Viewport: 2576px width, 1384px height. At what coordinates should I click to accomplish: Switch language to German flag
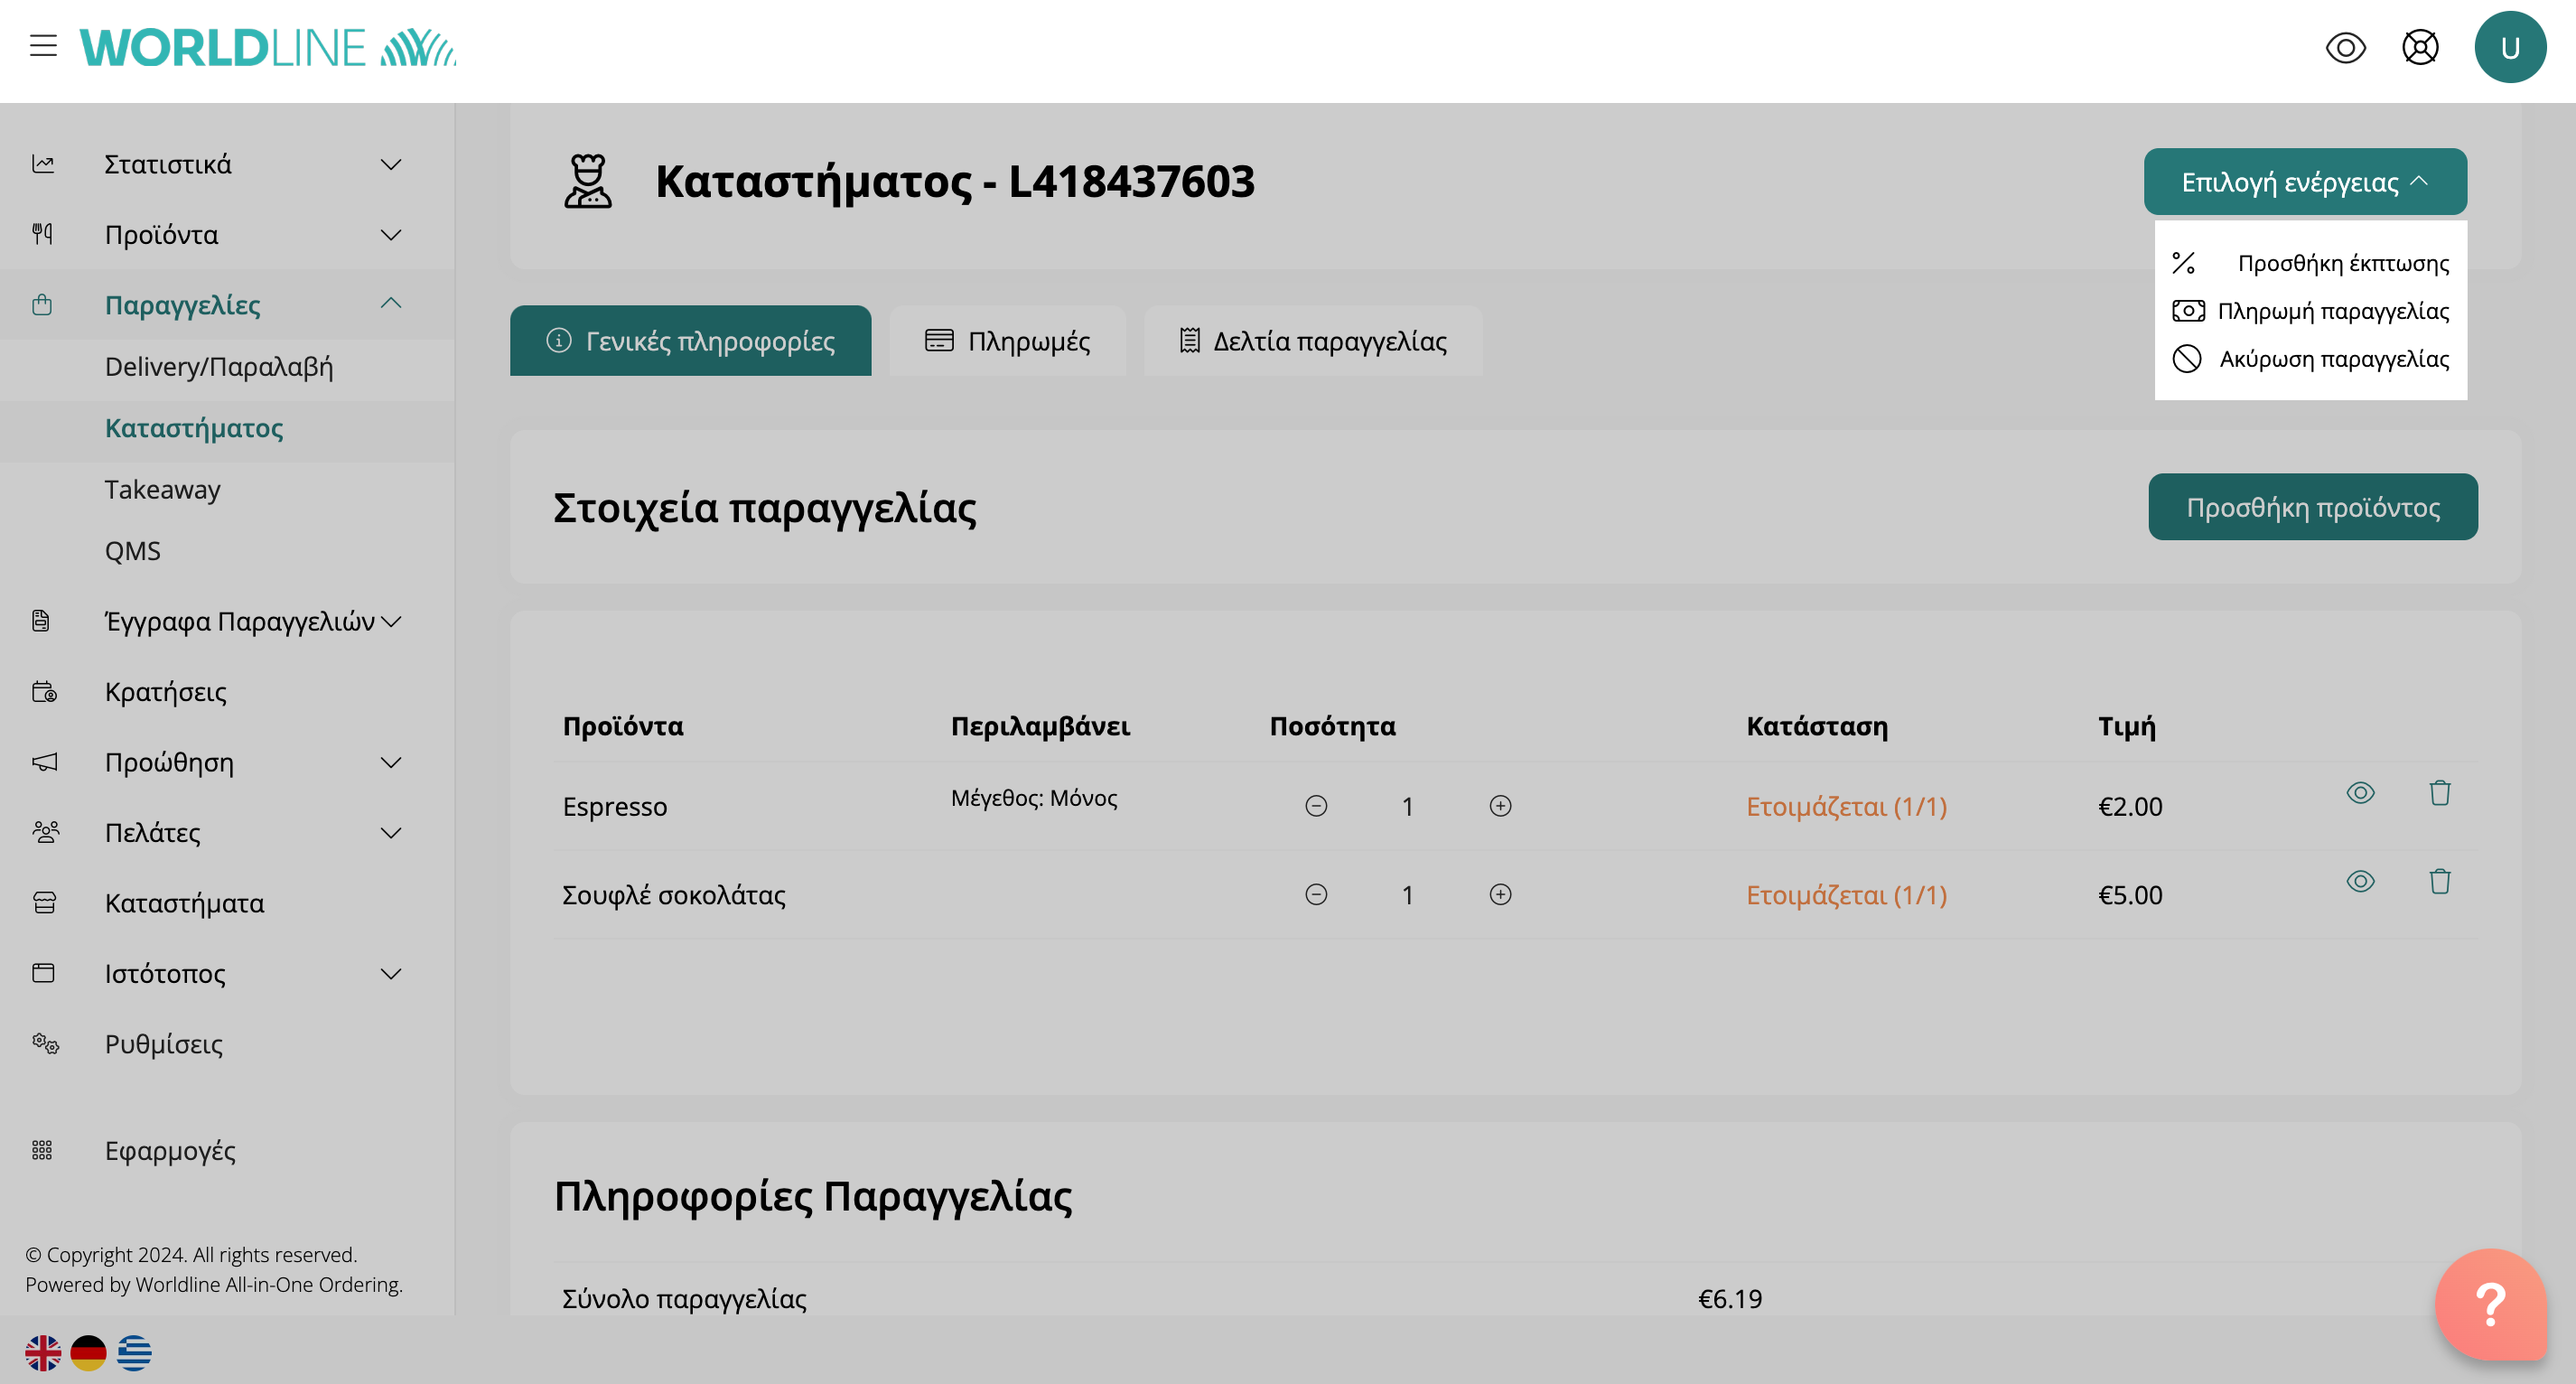tap(88, 1353)
